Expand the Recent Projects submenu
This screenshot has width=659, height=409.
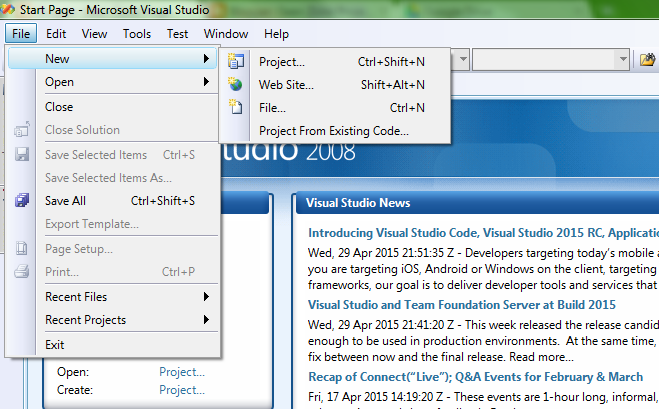112,320
